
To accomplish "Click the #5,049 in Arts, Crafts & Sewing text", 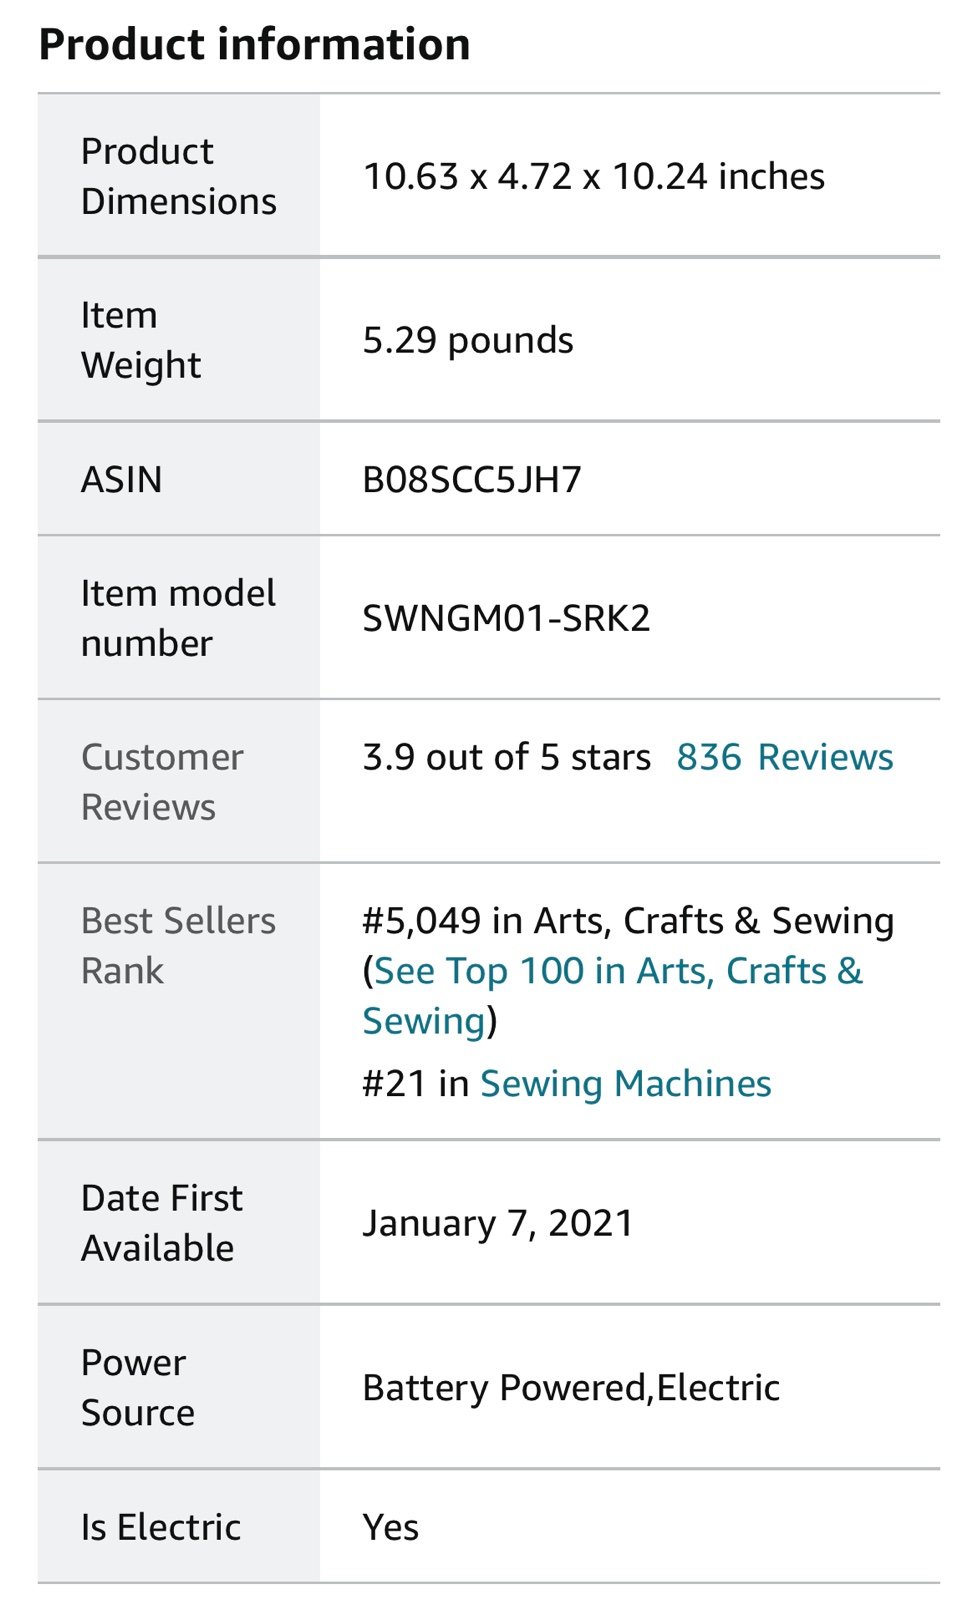I will click(x=628, y=920).
